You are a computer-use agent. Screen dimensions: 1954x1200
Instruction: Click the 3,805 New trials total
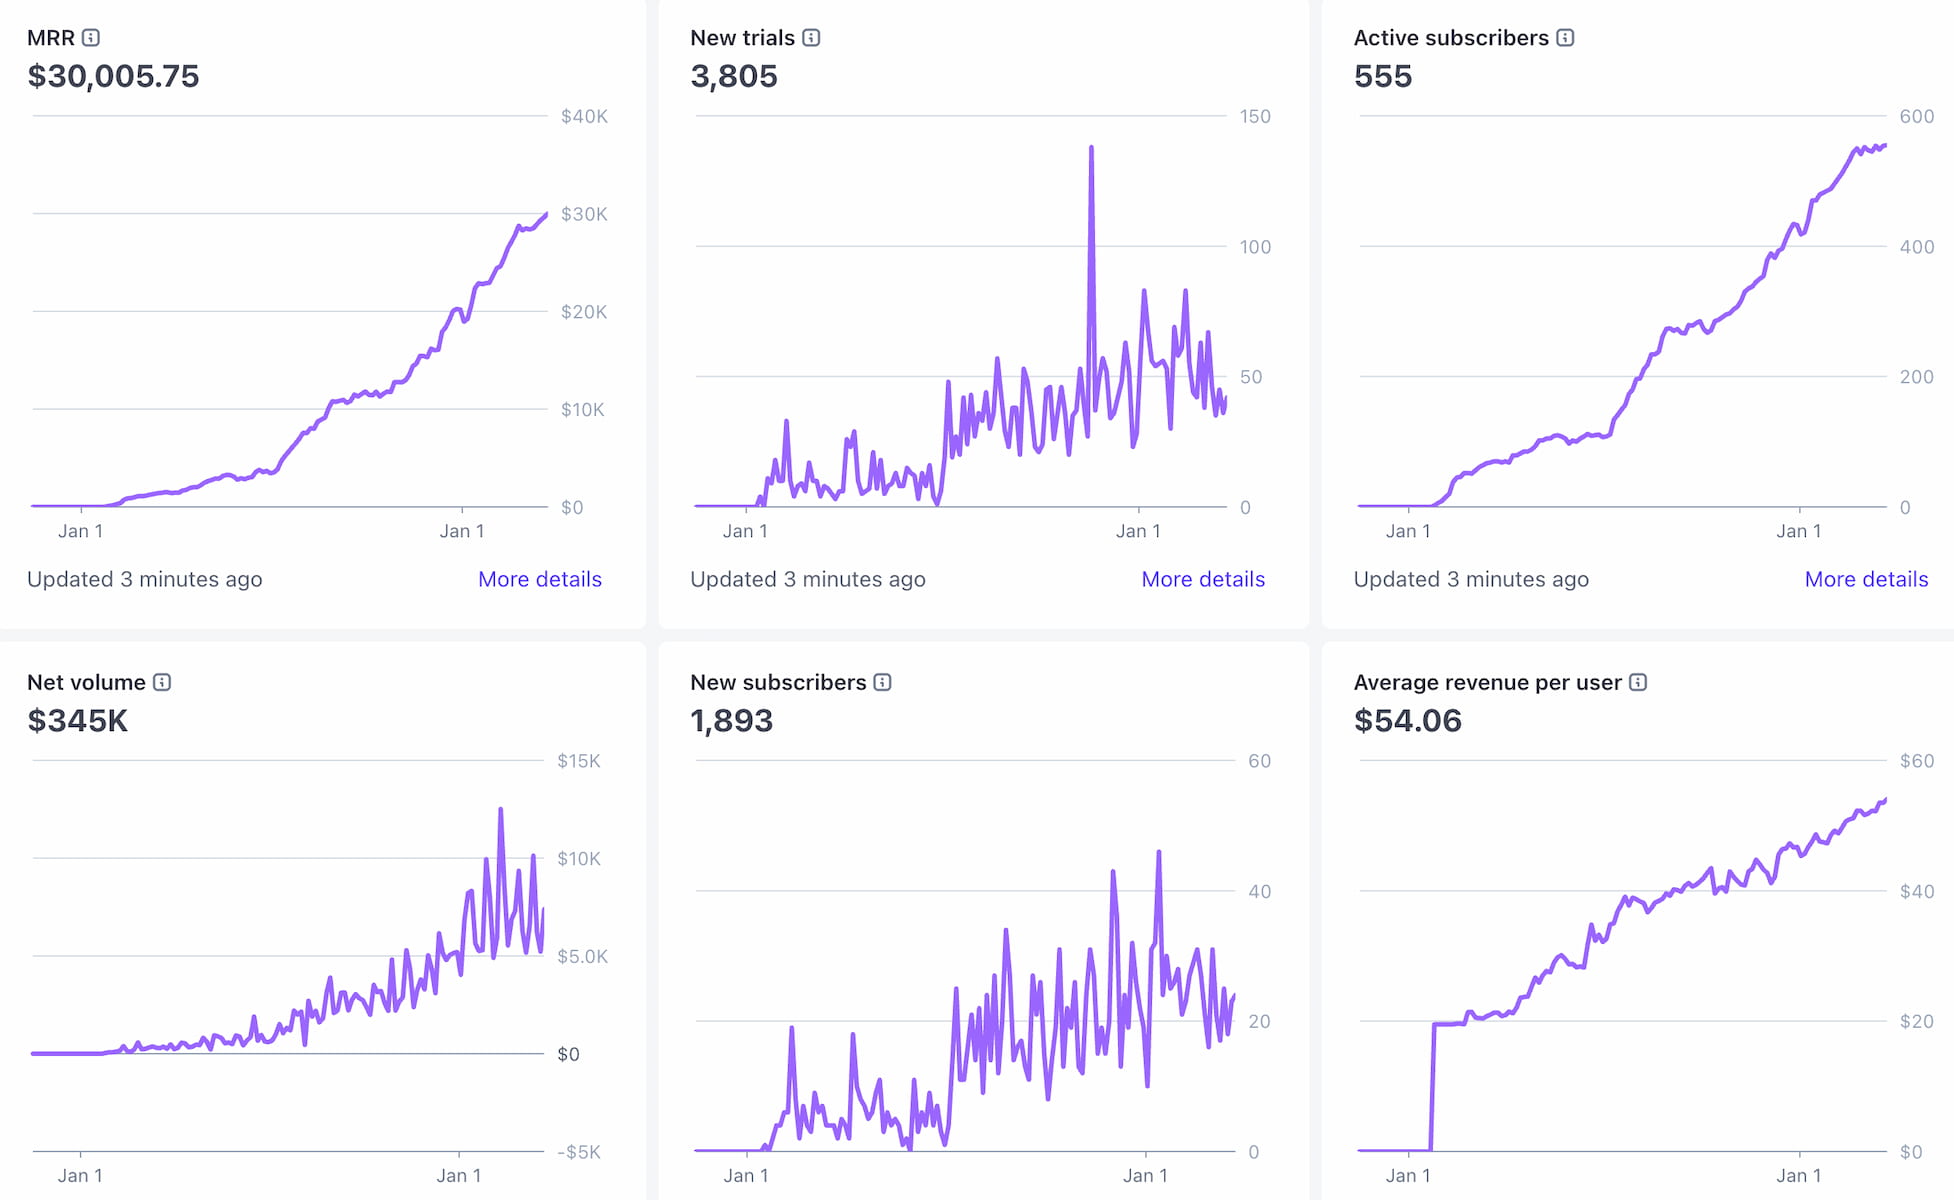click(734, 77)
